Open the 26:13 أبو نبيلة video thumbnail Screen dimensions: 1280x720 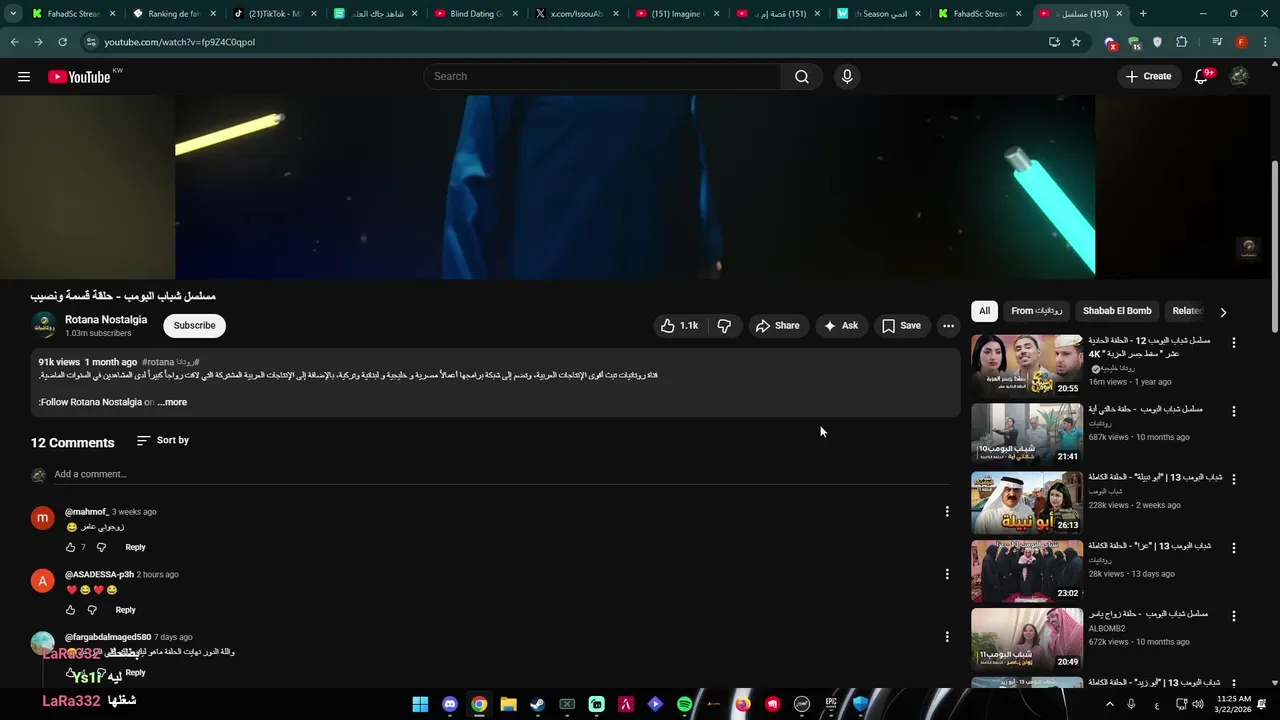(x=1027, y=503)
